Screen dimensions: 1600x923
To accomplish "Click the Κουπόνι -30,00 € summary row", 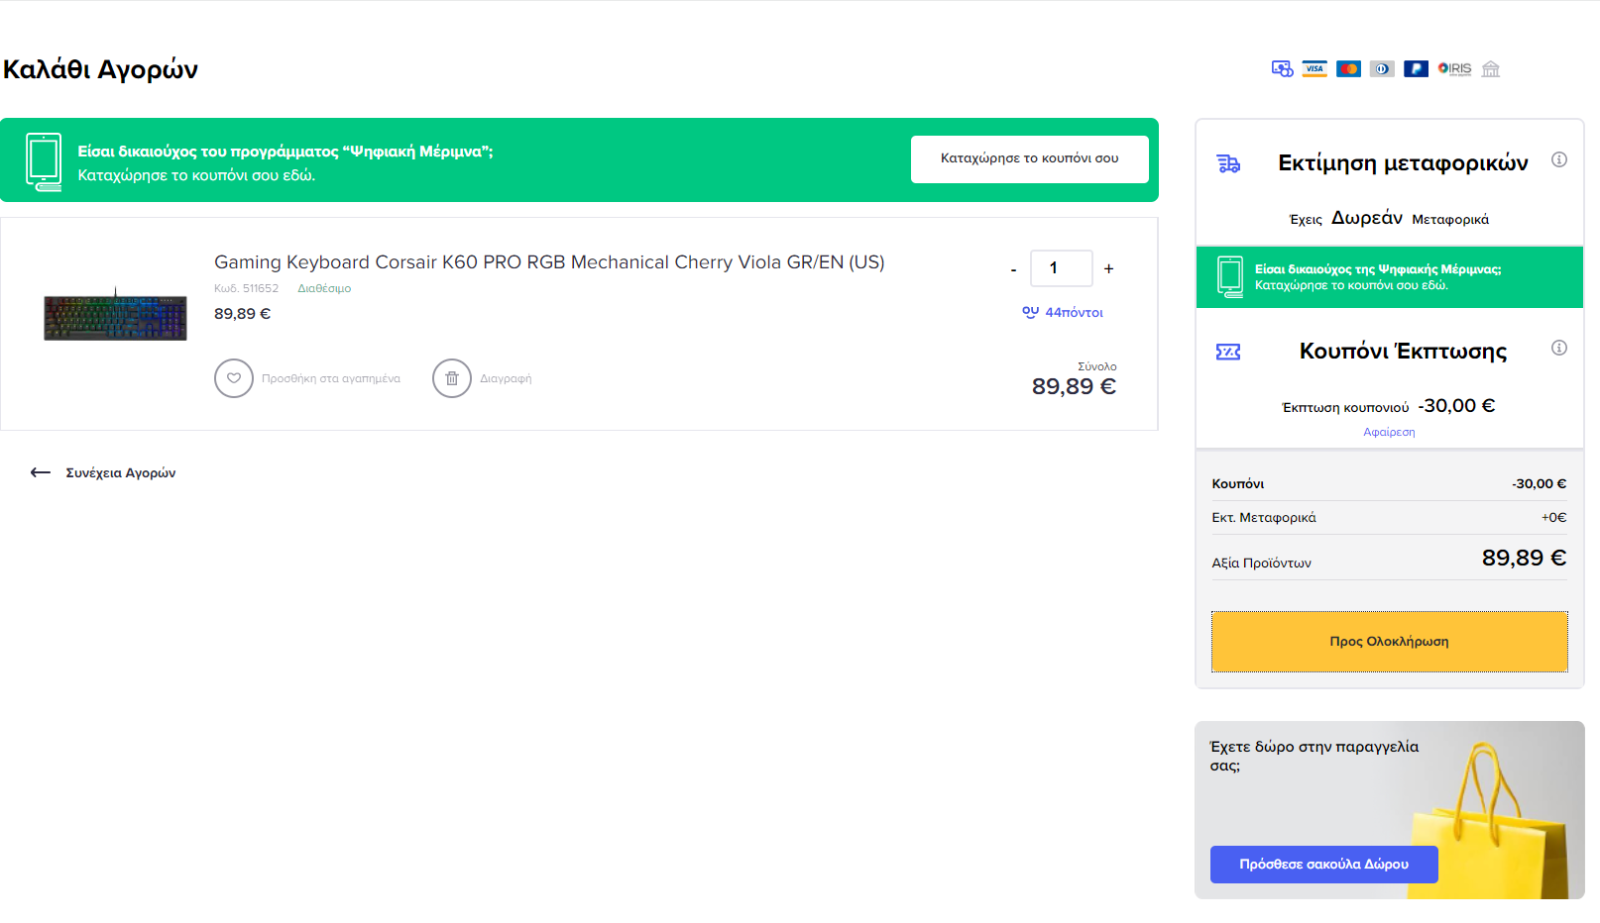I will click(1389, 484).
